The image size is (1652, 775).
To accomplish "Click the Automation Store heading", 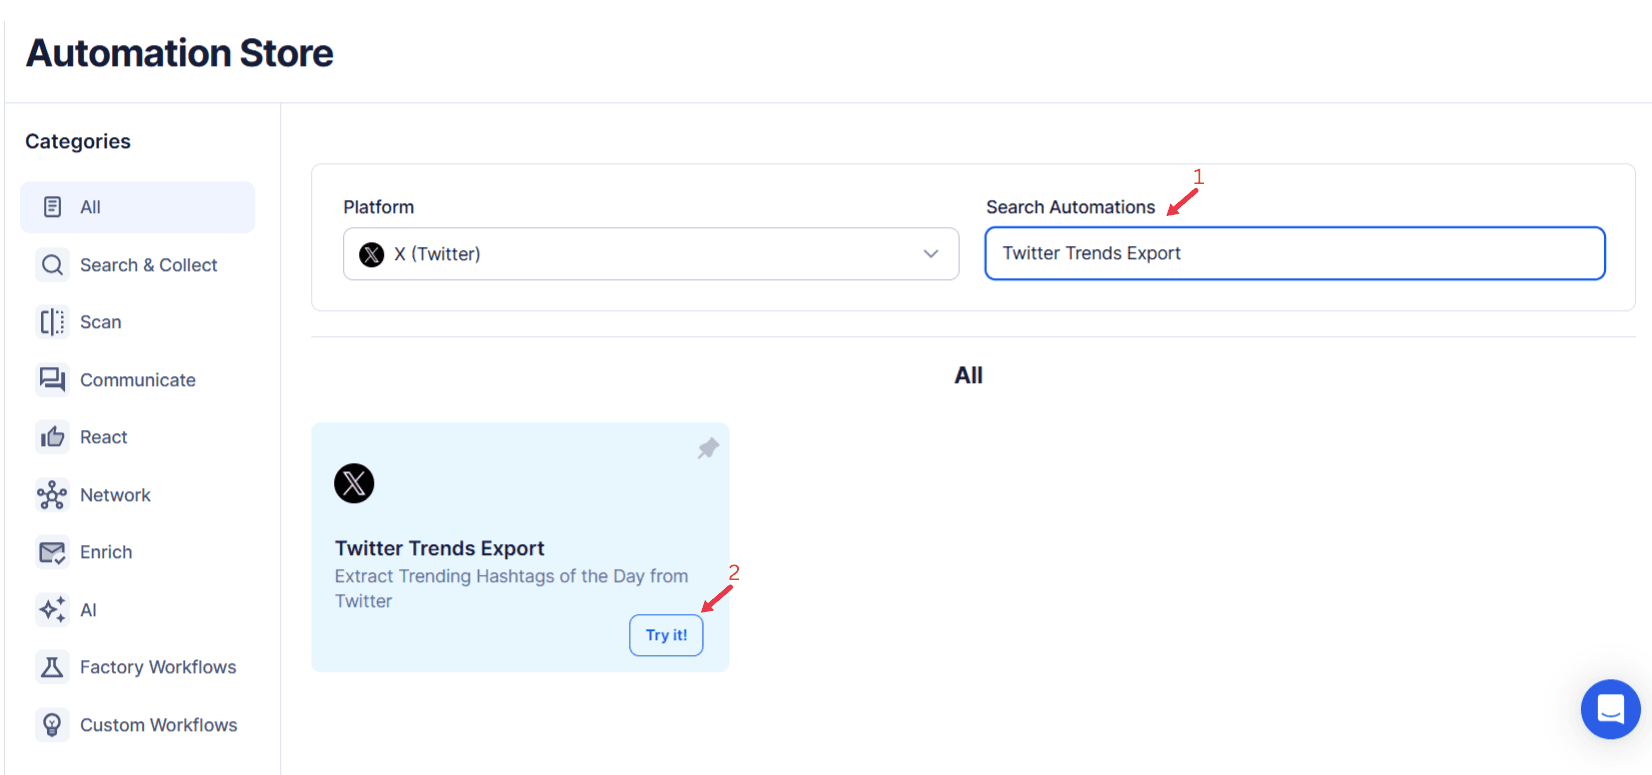I will [x=180, y=53].
